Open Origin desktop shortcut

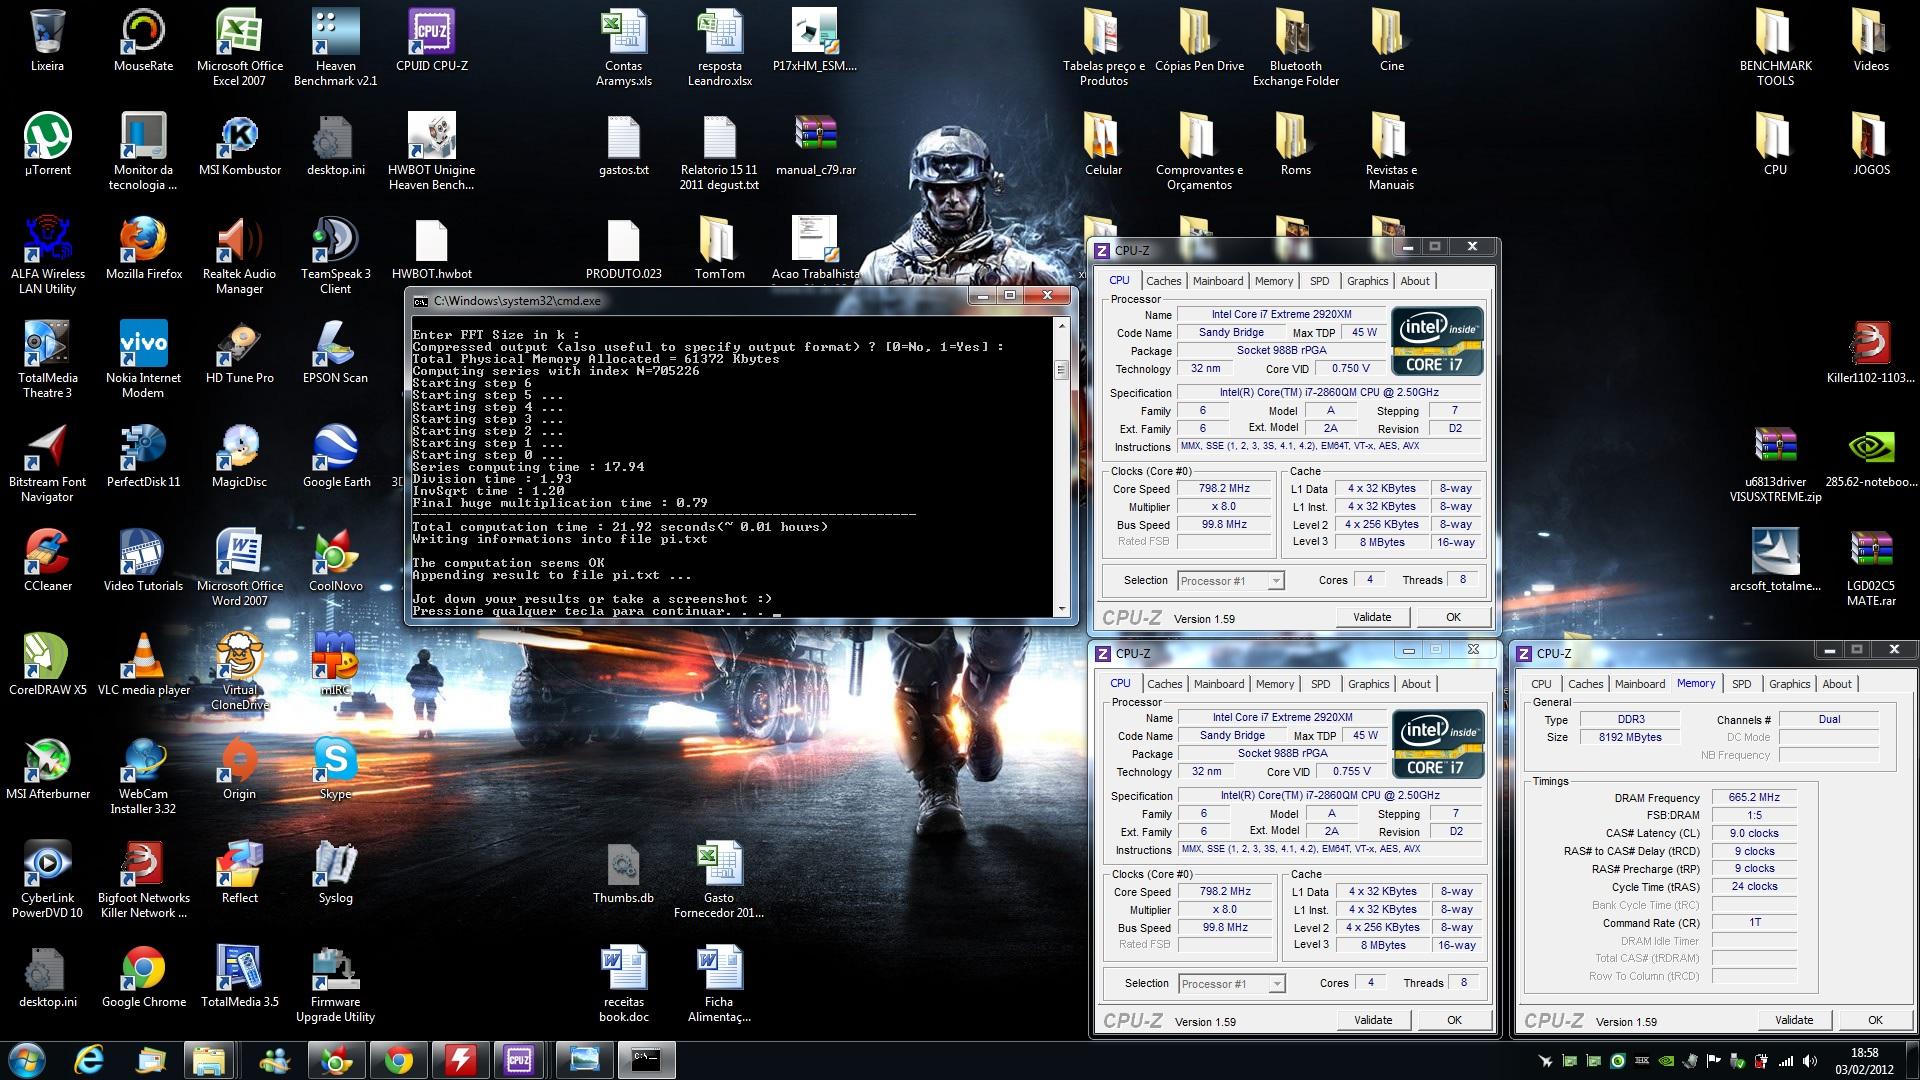[x=239, y=769]
